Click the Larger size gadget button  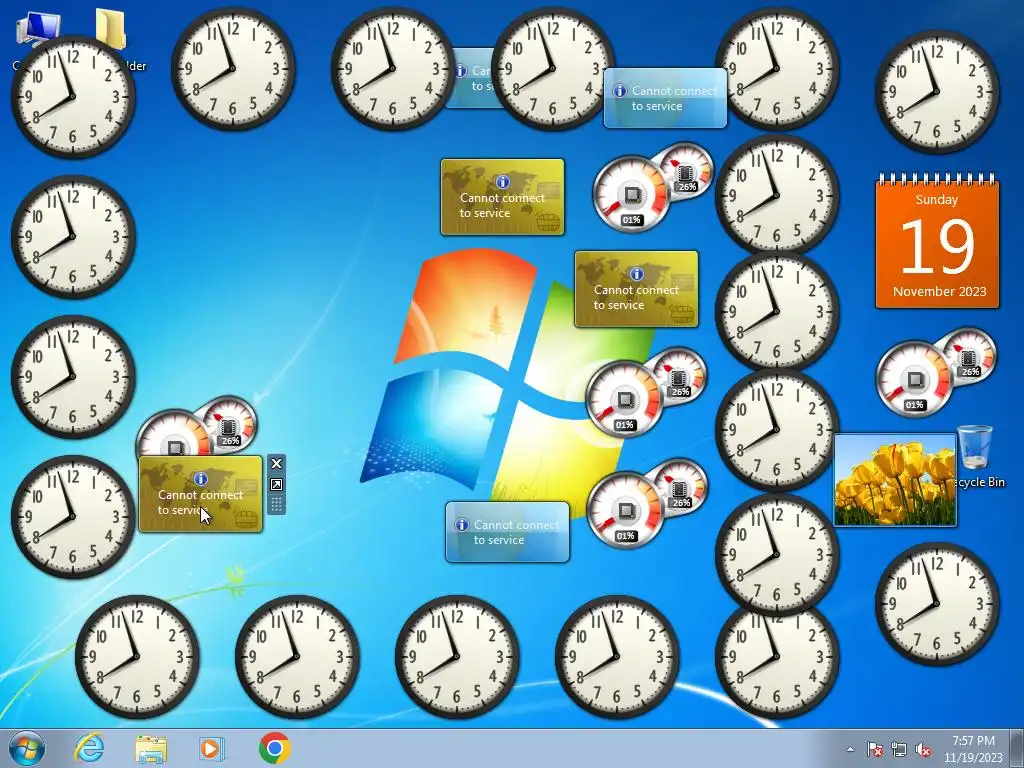pos(276,484)
